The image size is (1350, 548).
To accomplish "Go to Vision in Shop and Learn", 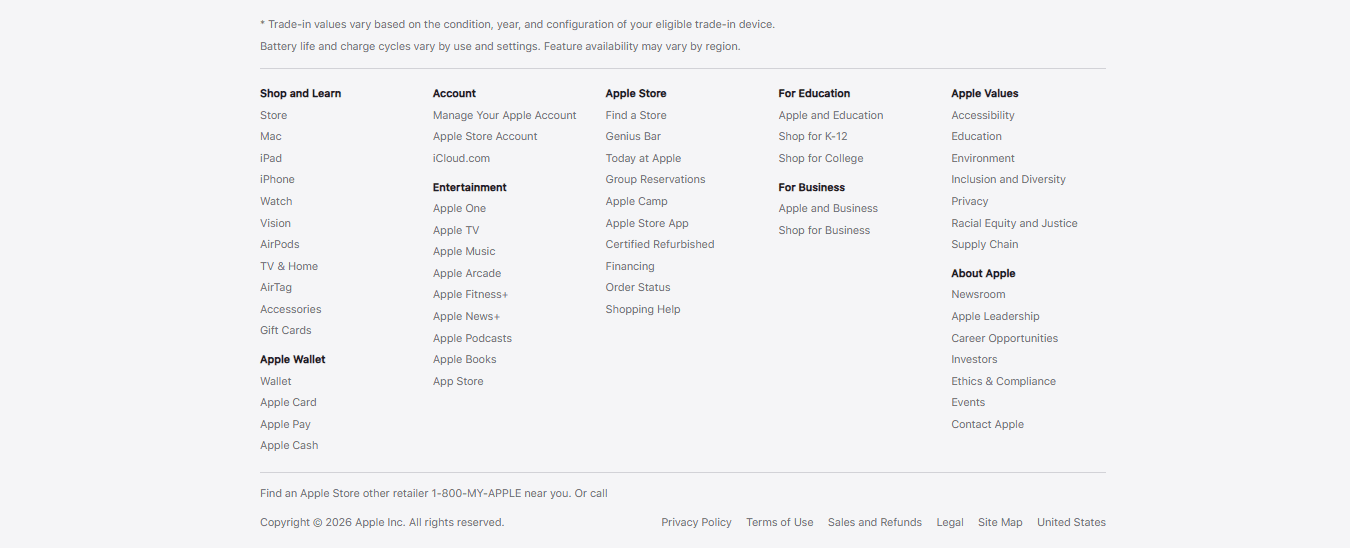I will coord(275,223).
